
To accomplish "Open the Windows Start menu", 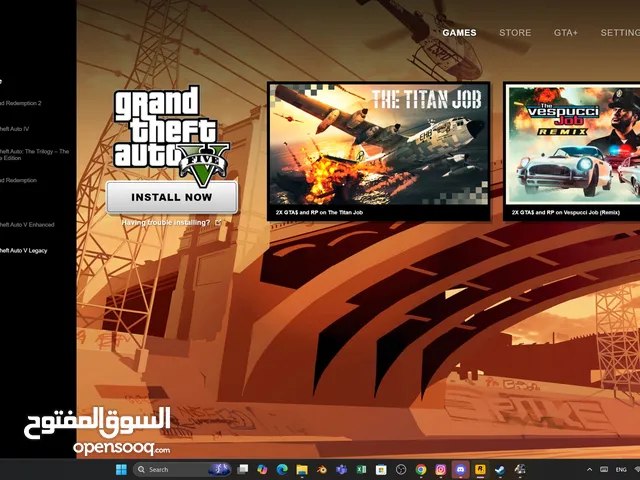I will pos(121,469).
